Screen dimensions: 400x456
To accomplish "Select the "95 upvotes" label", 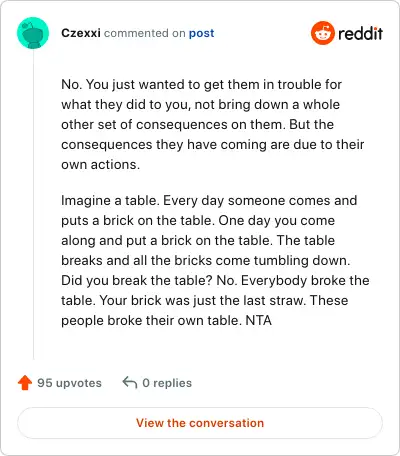I will click(x=69, y=383).
